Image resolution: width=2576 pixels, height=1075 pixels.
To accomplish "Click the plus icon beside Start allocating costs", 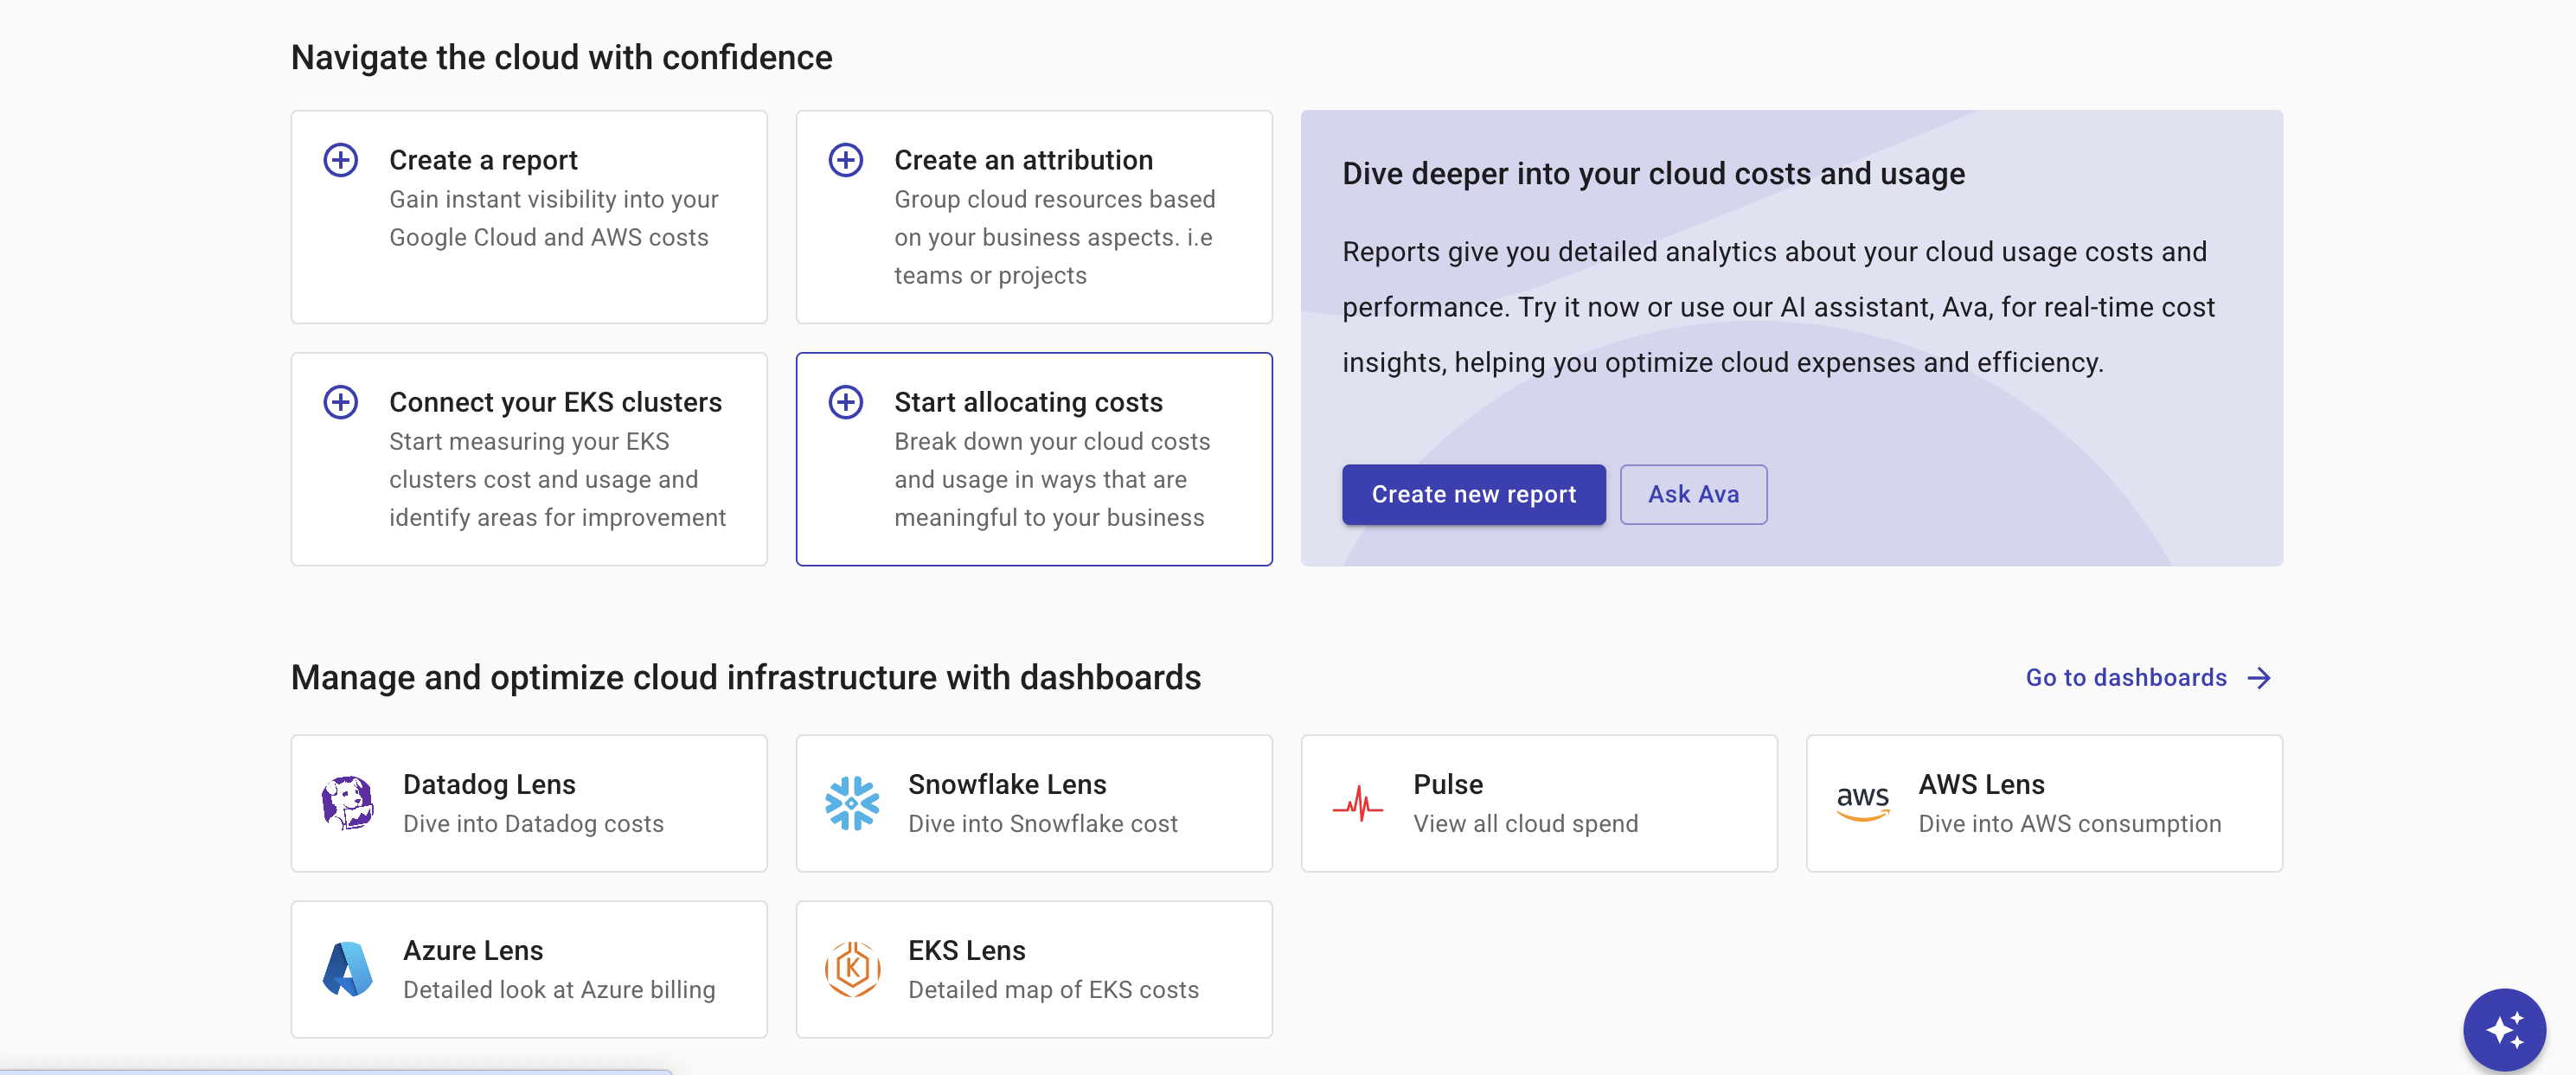I will tap(845, 402).
